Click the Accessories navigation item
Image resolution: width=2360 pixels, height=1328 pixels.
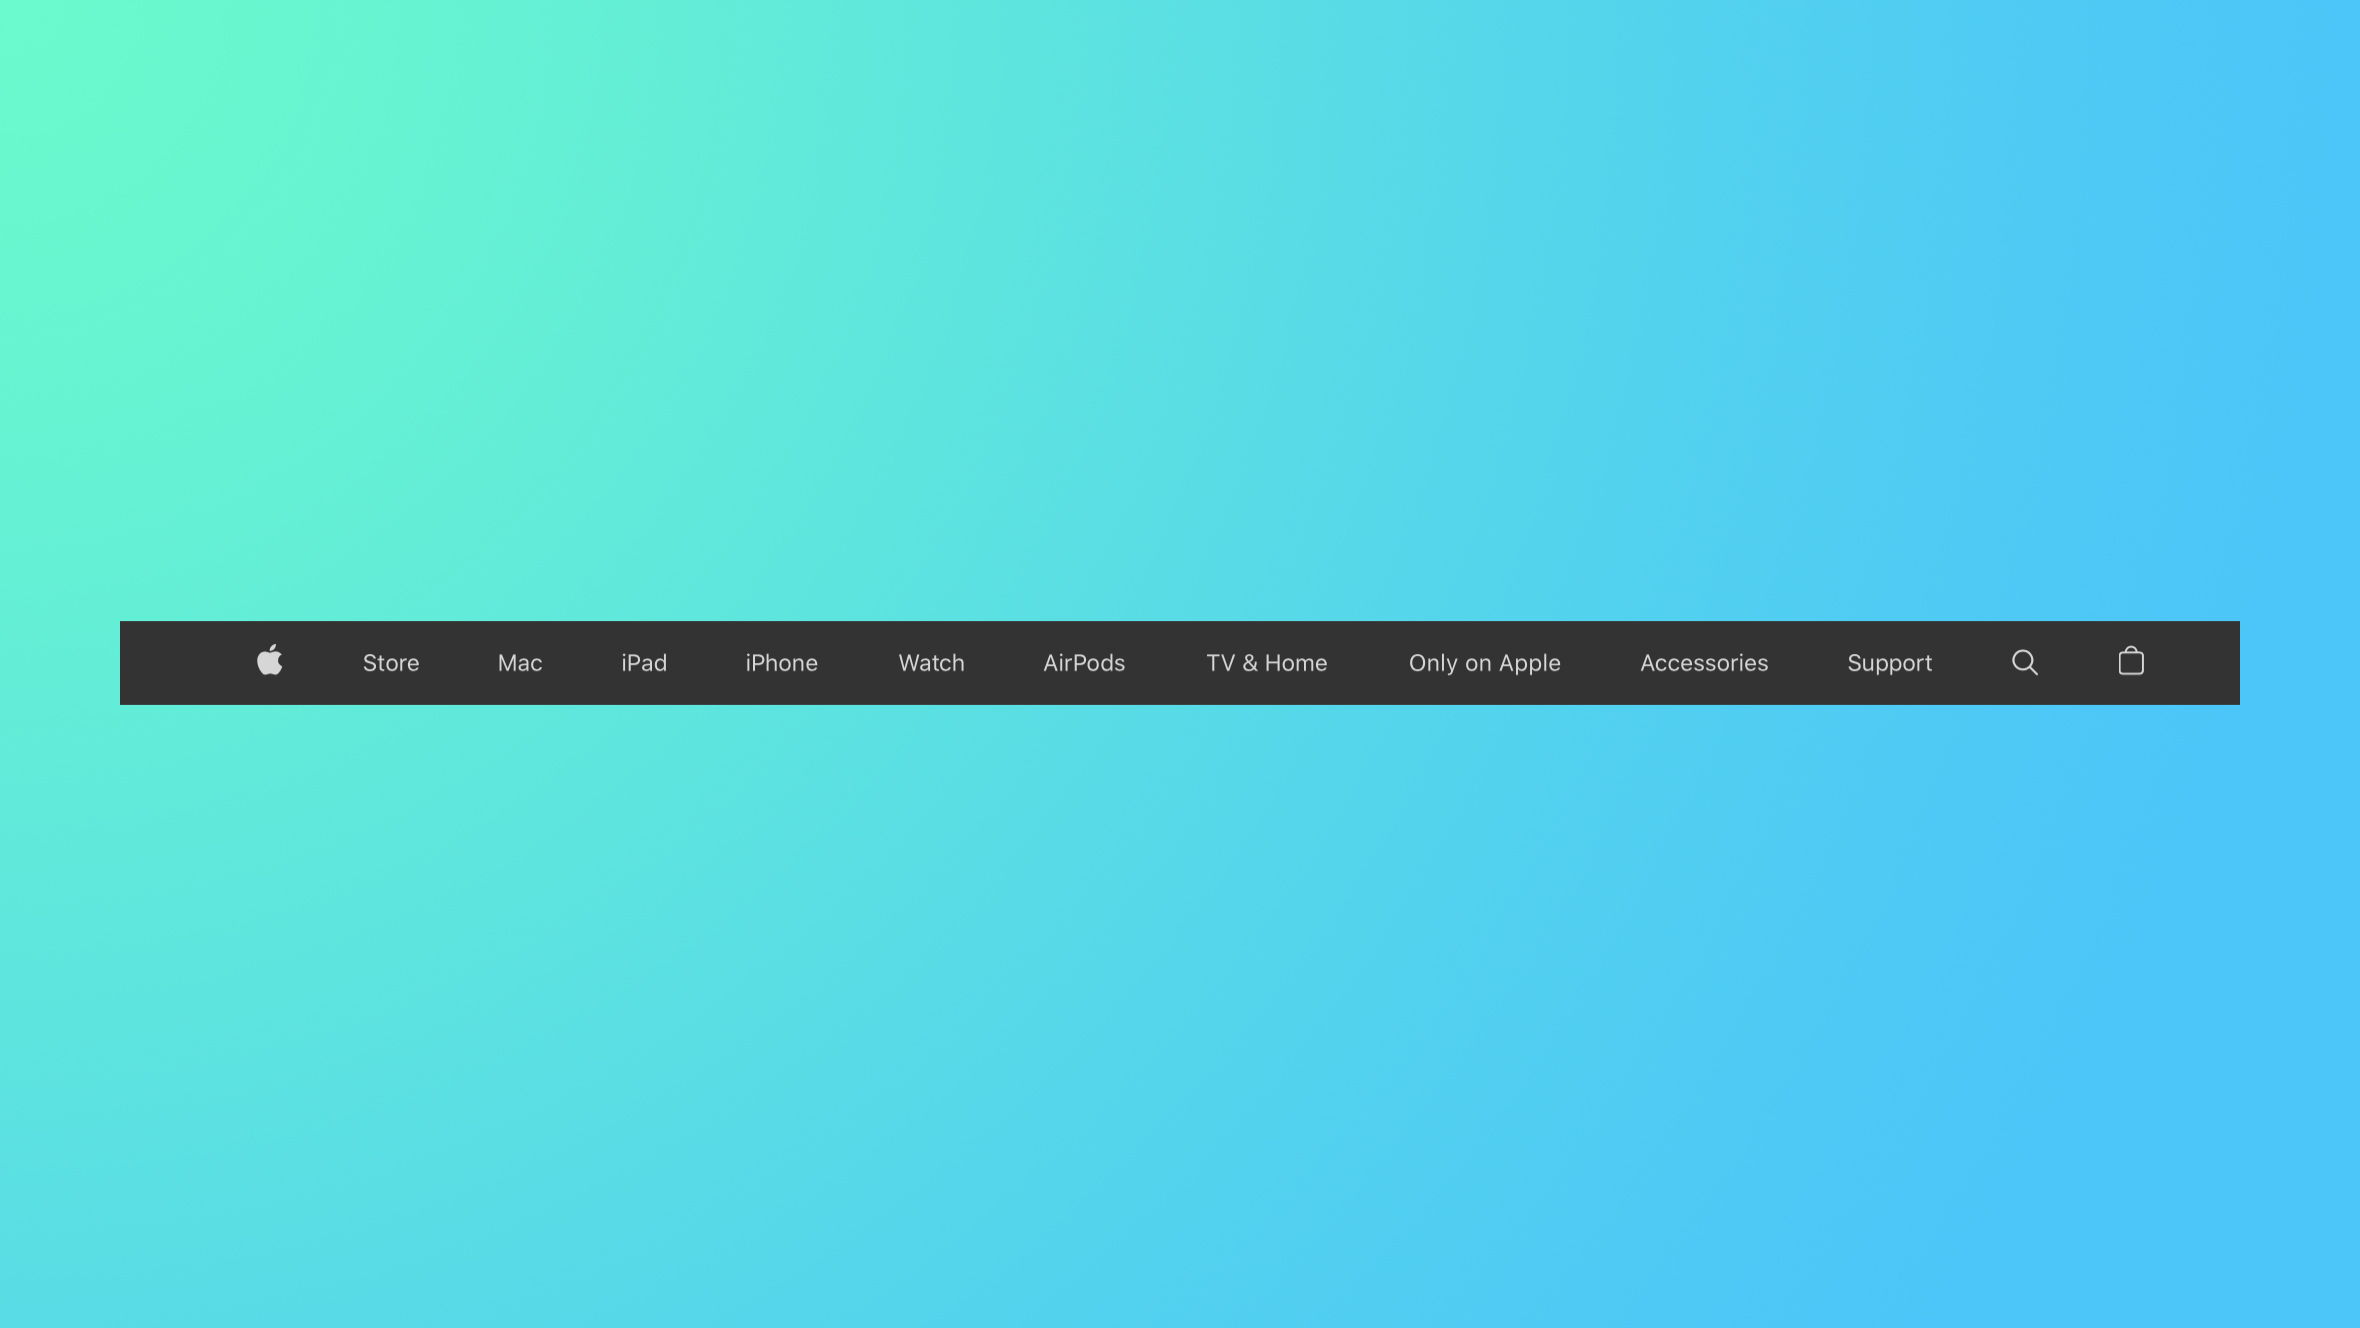(1704, 662)
